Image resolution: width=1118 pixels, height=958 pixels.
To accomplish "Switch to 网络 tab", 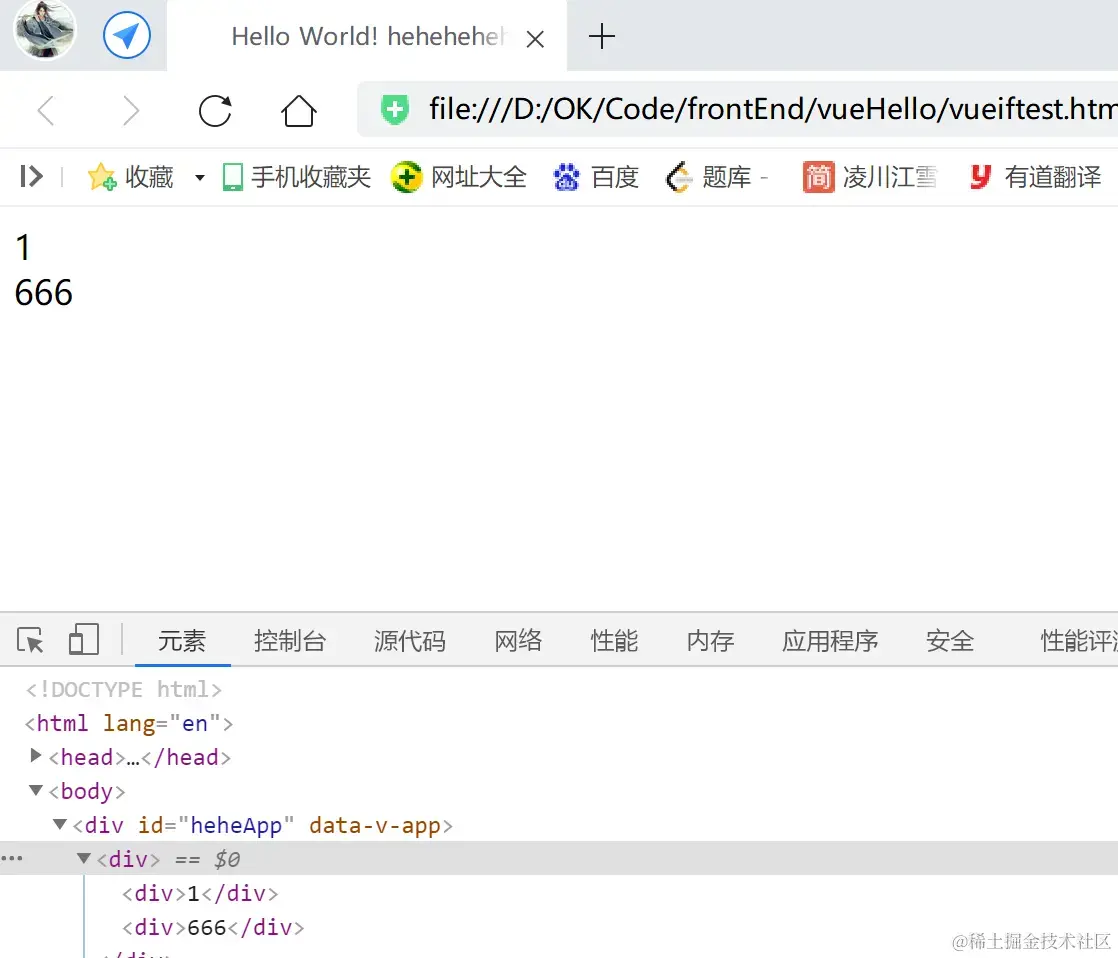I will (518, 641).
